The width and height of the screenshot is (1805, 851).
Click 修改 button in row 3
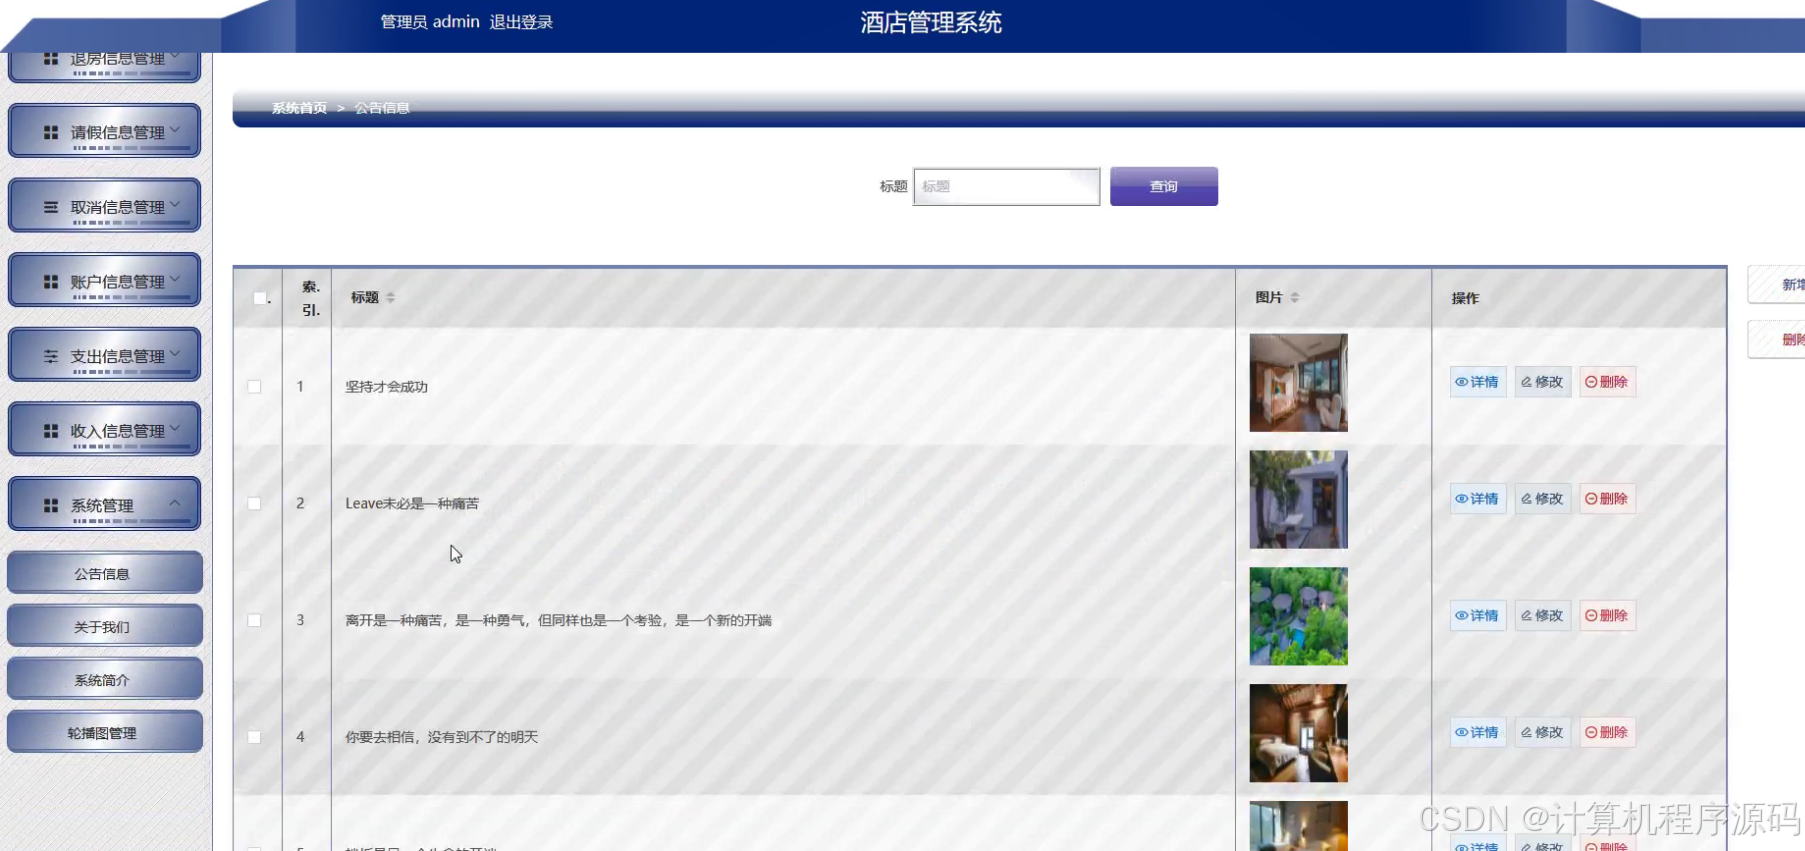tap(1543, 616)
